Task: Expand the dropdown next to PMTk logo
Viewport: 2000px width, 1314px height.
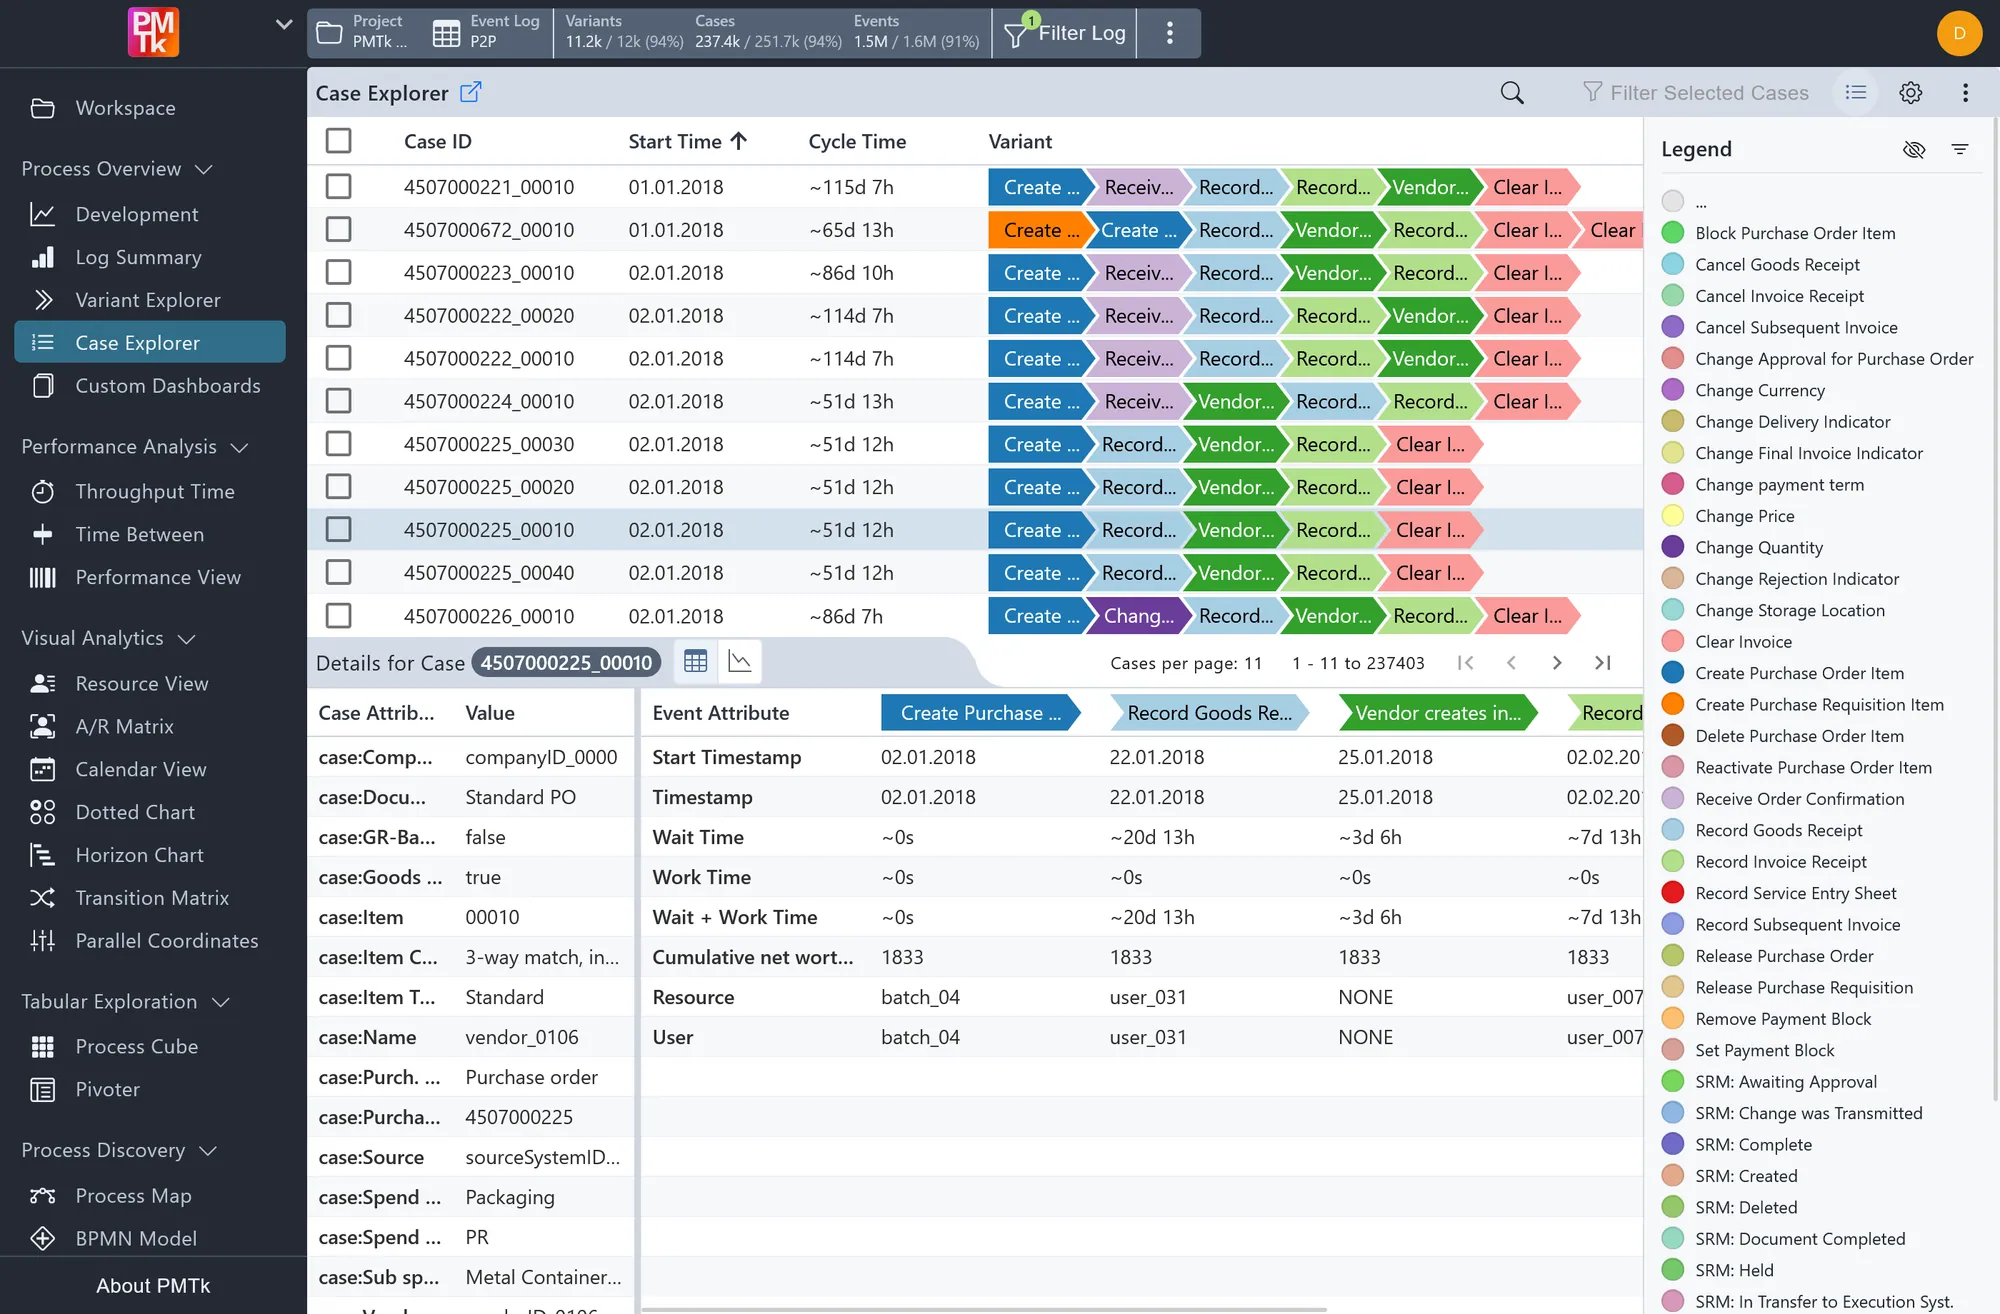Action: [x=284, y=24]
